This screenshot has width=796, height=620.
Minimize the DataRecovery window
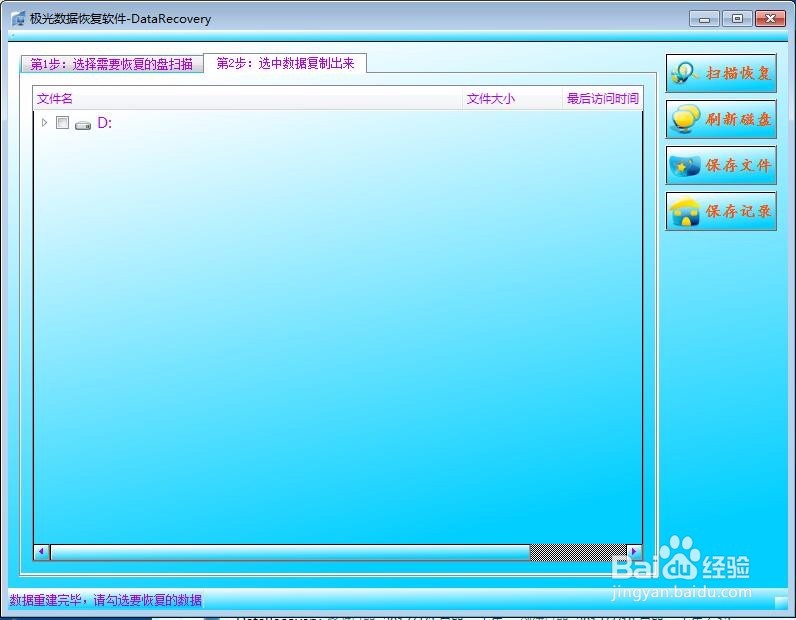point(704,19)
